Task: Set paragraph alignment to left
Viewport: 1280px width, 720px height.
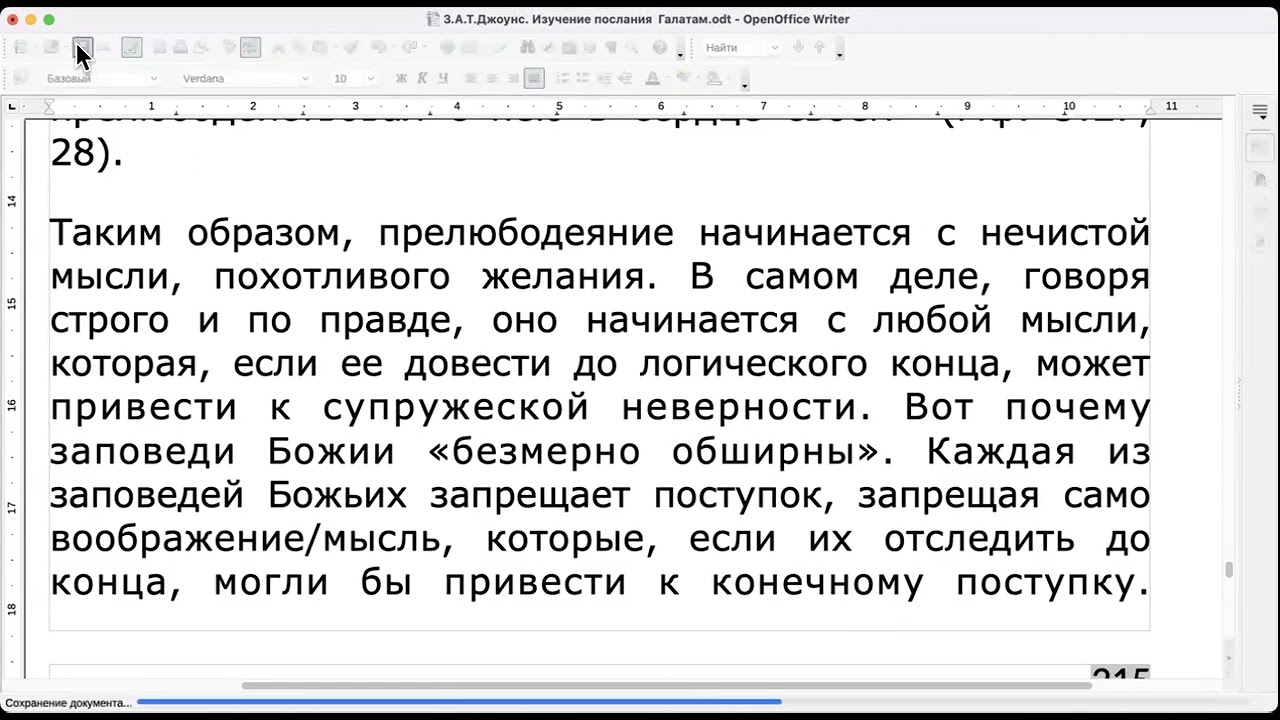Action: point(471,78)
